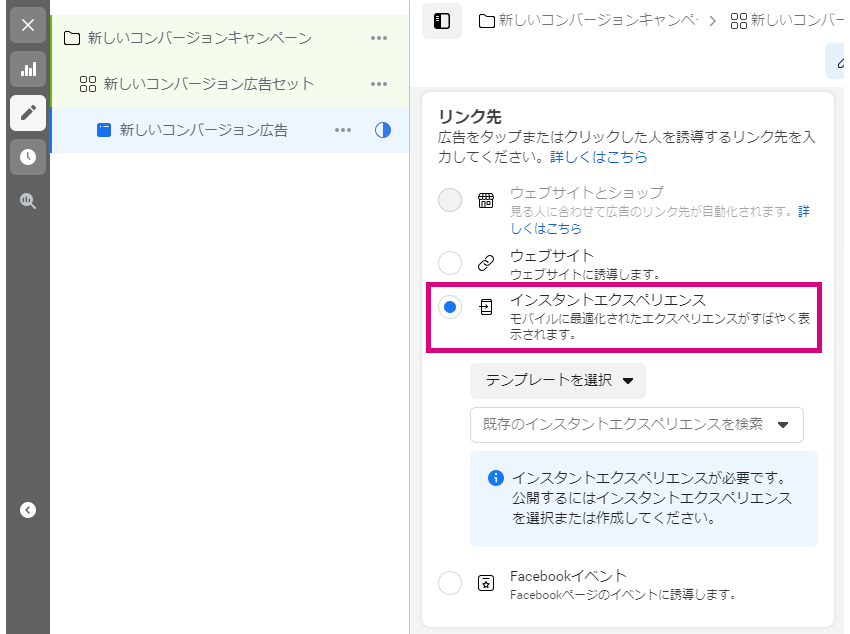Select the pencil edit icon in sidebar
The image size is (850, 634).
coord(28,113)
